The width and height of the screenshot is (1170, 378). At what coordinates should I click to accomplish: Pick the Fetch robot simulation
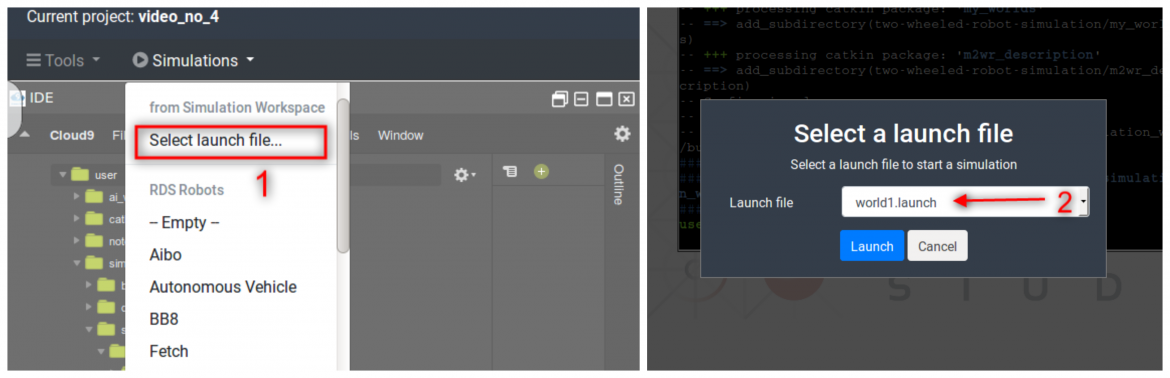(169, 351)
